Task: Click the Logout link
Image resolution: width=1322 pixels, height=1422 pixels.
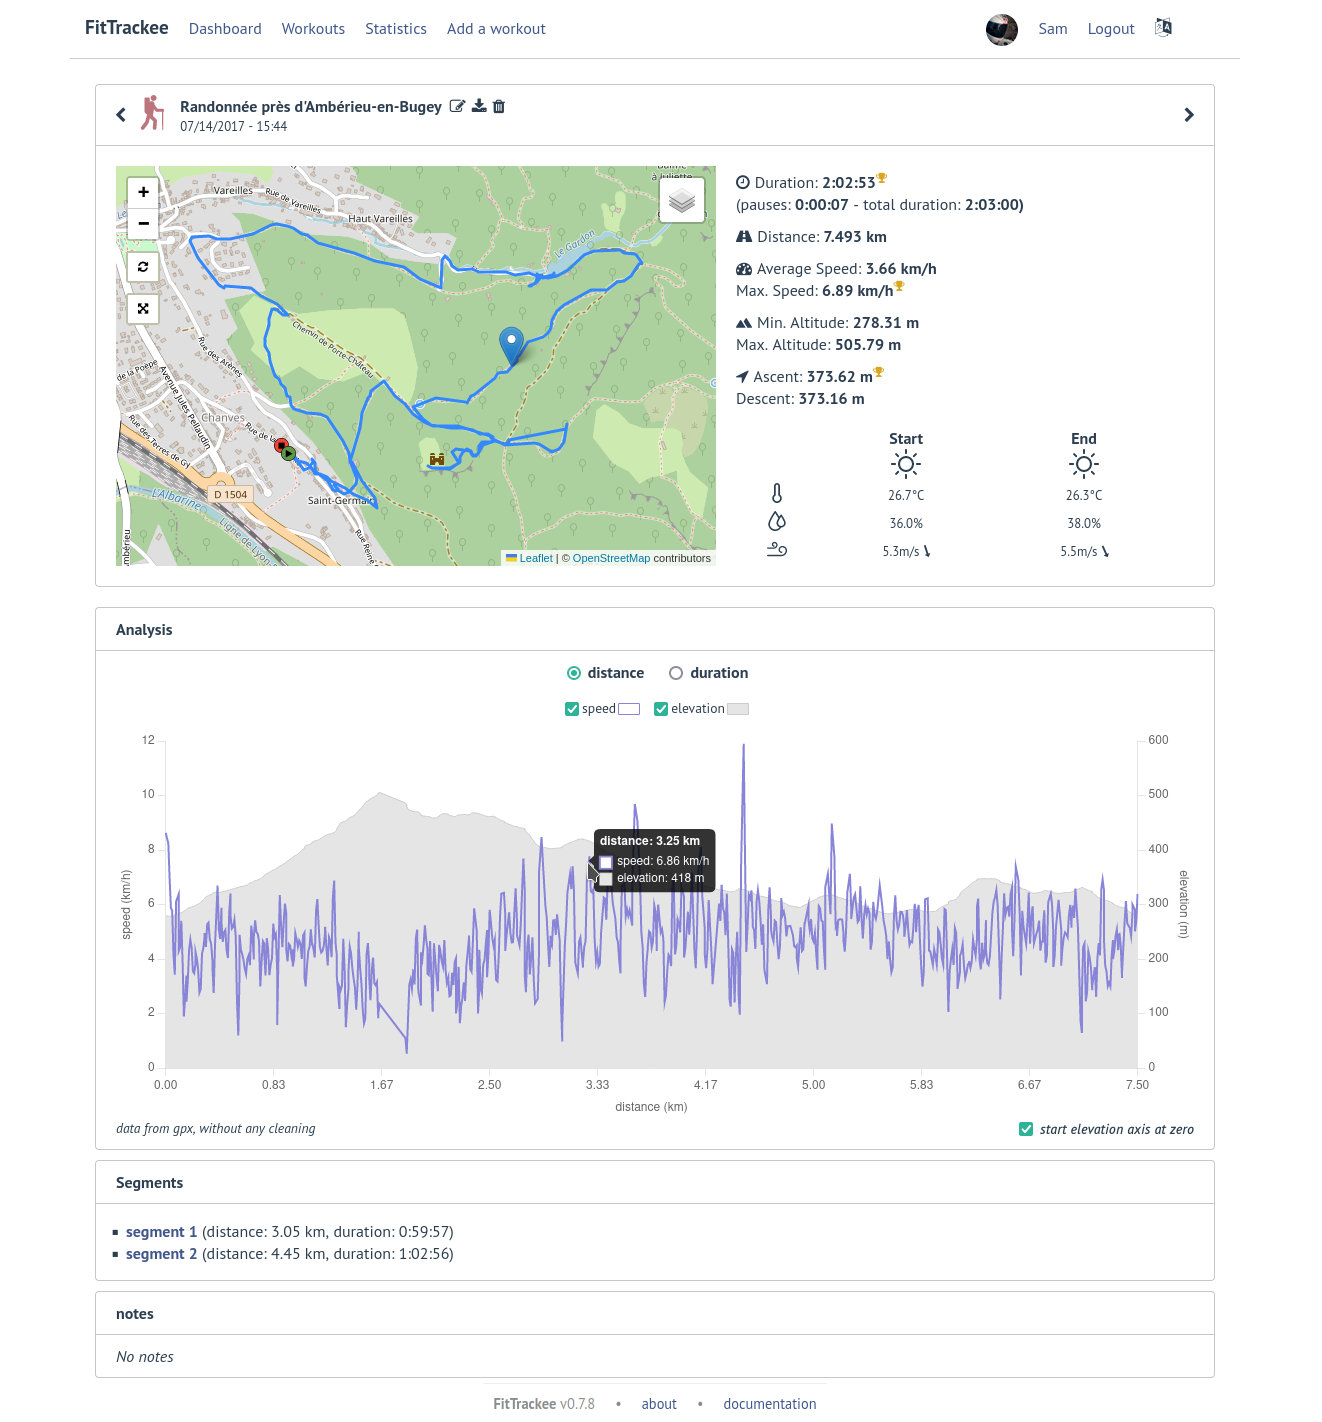Action: 1111,29
